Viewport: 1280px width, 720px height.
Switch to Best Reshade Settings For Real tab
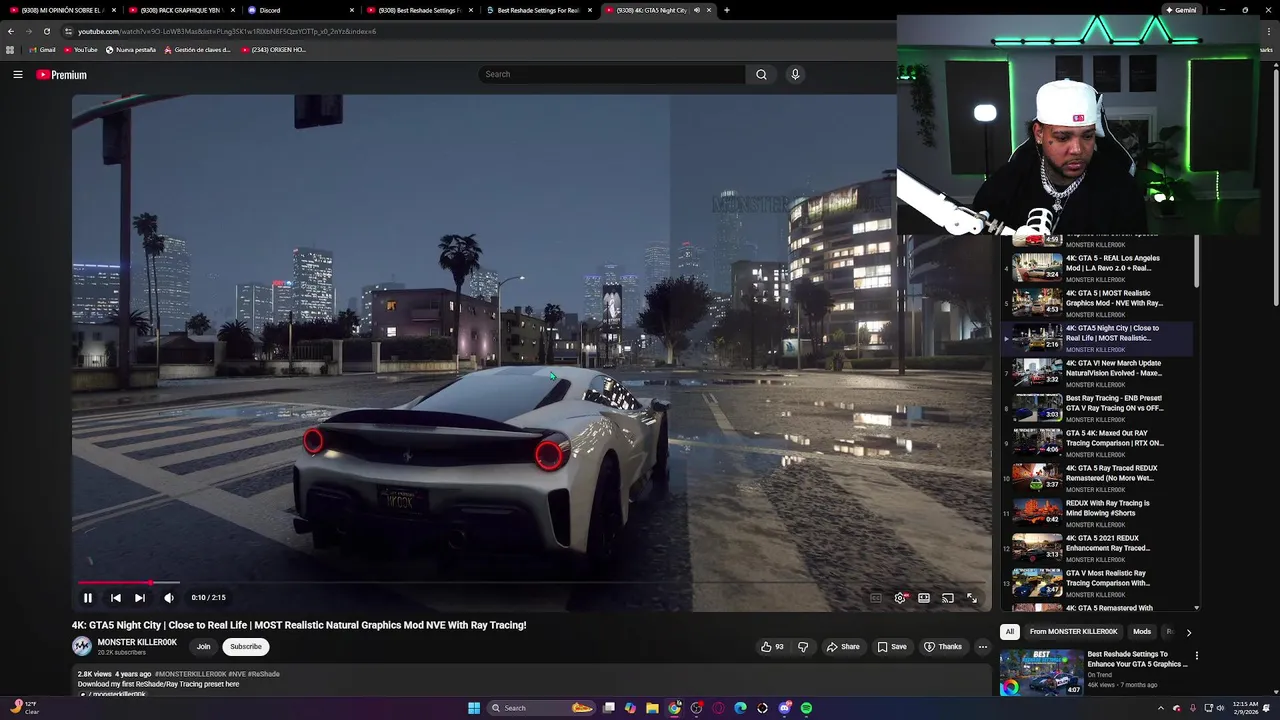539,10
